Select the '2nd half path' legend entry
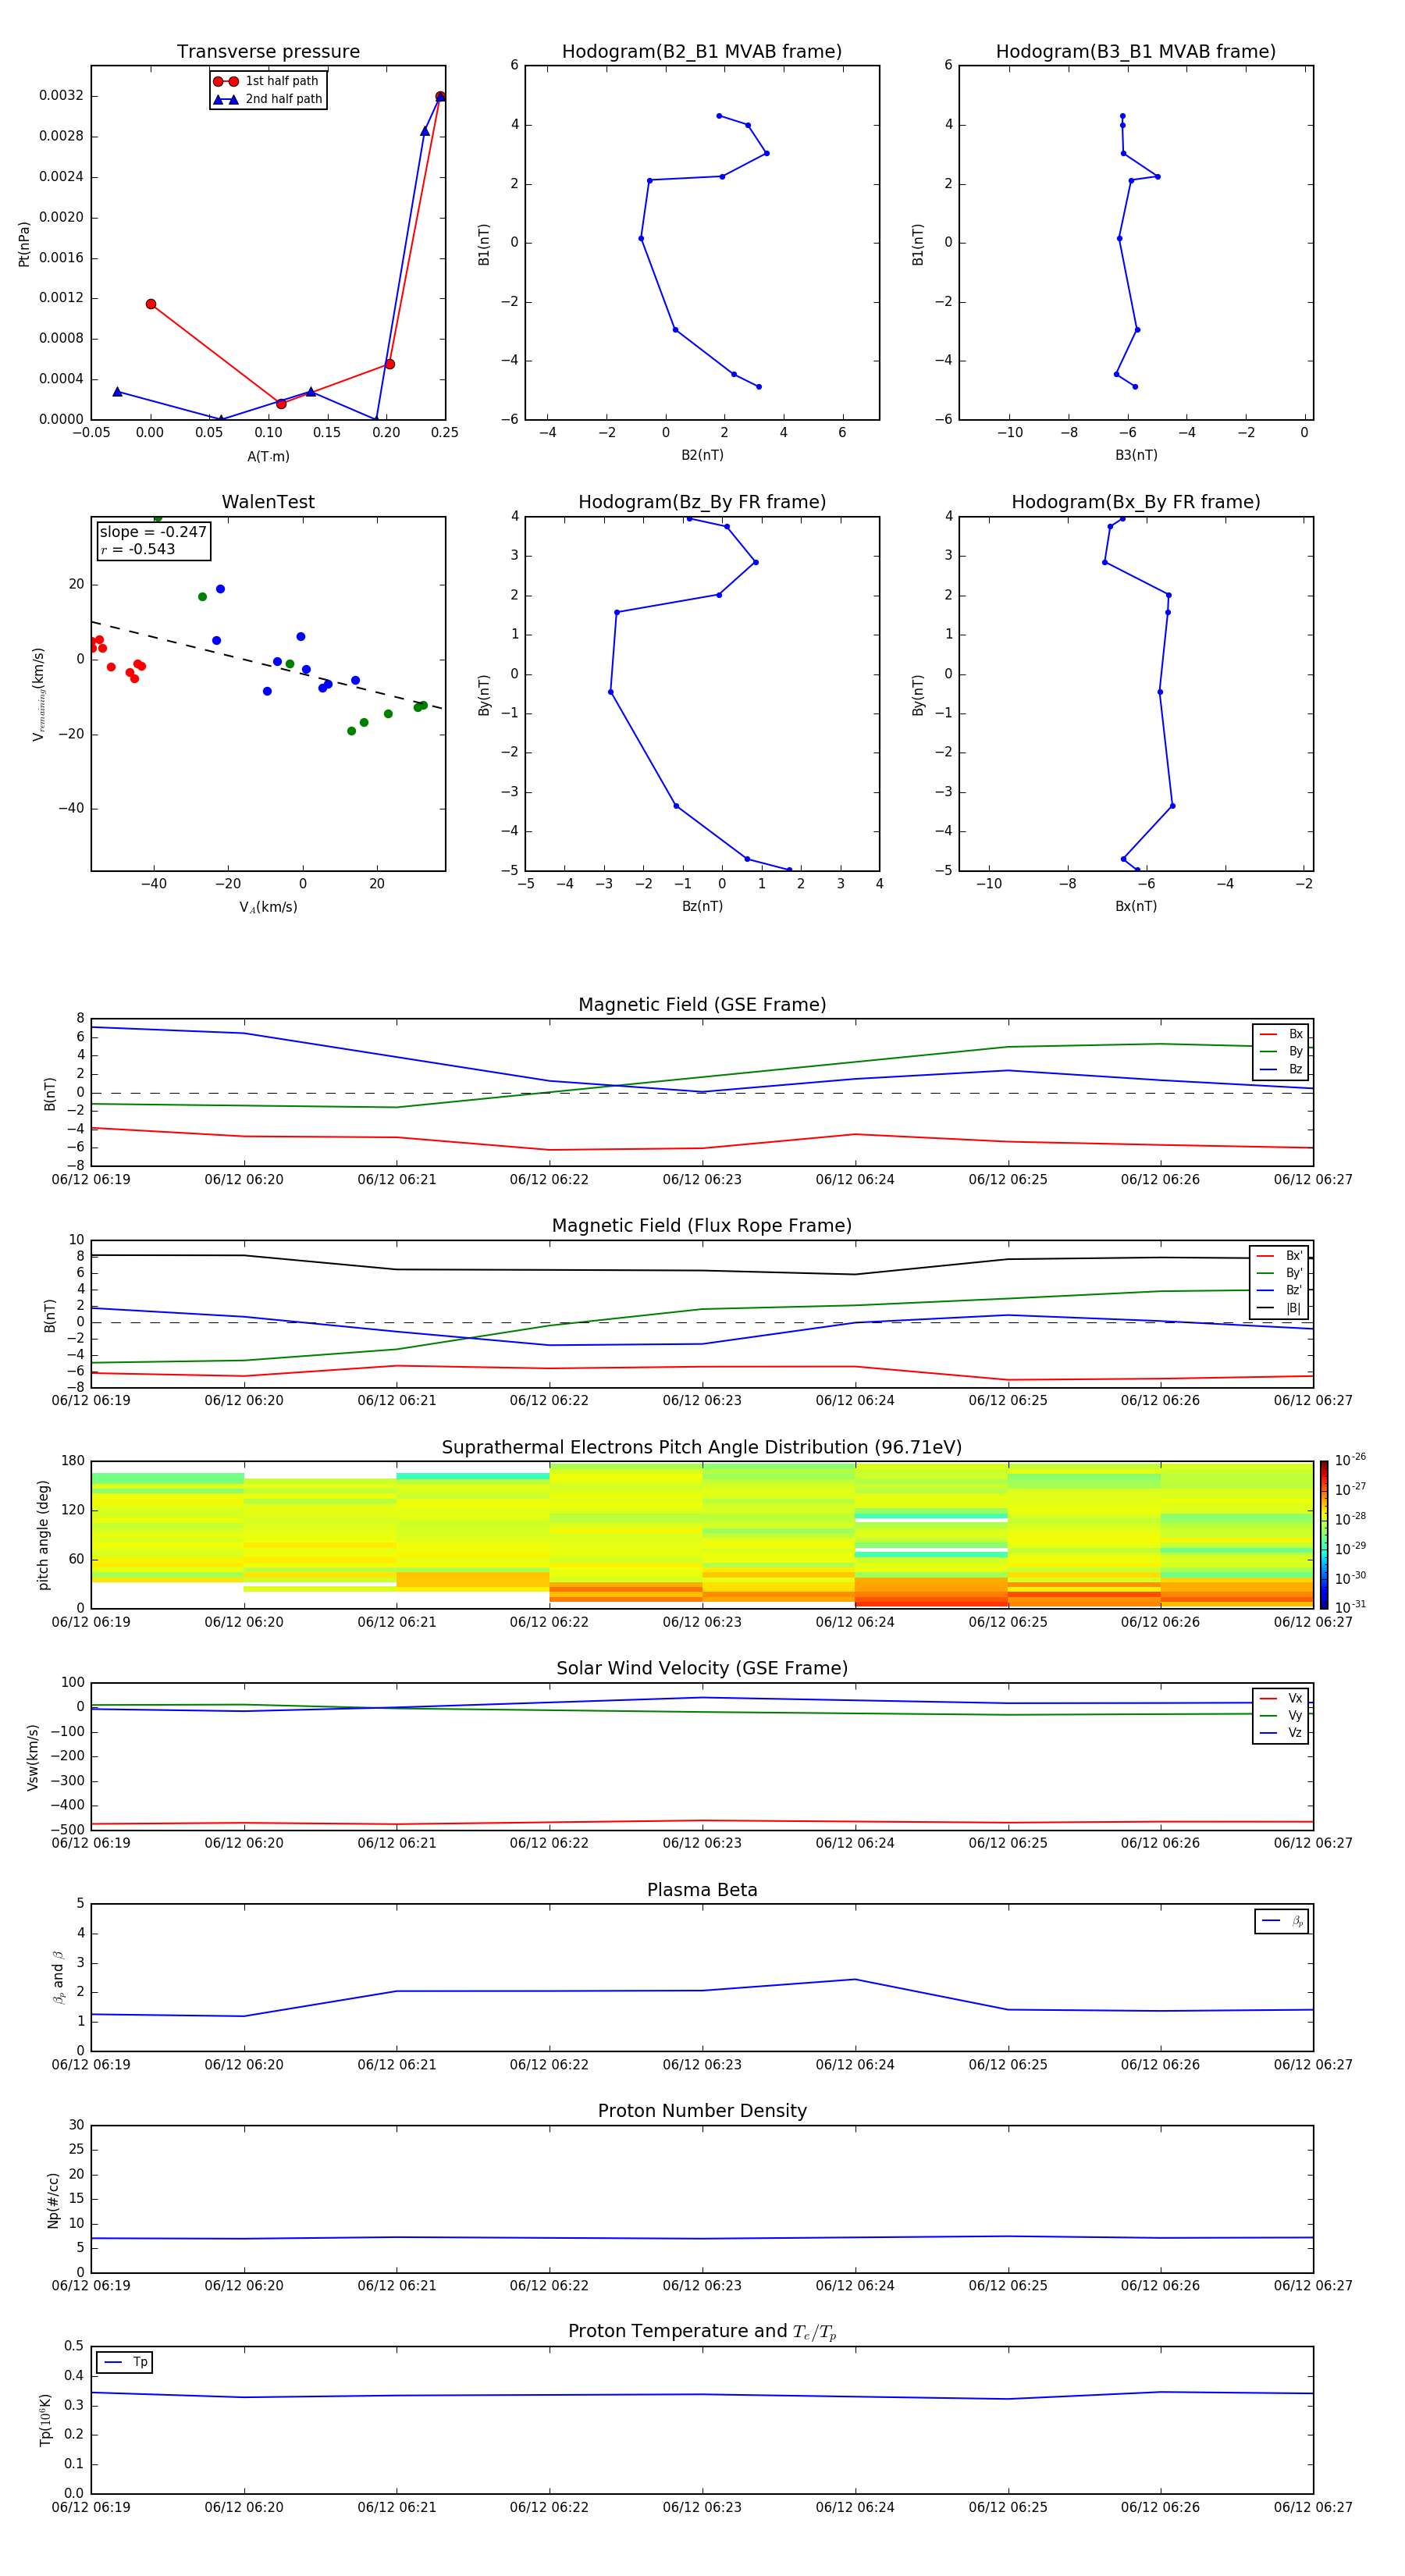 pyautogui.click(x=268, y=99)
